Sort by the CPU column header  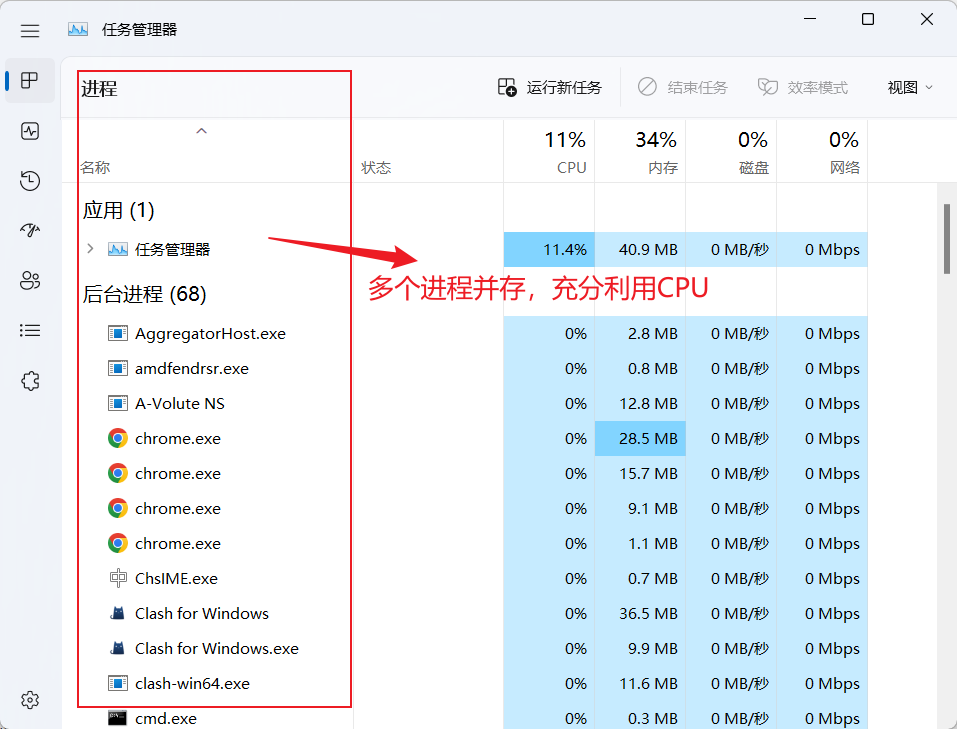(x=549, y=151)
